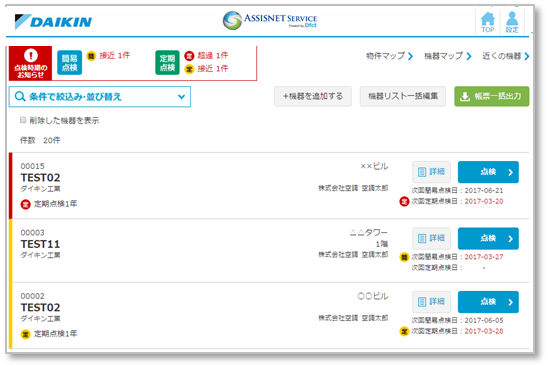Click date 2017-06-21
Viewport: 548px width, 367px height.
coord(484,190)
